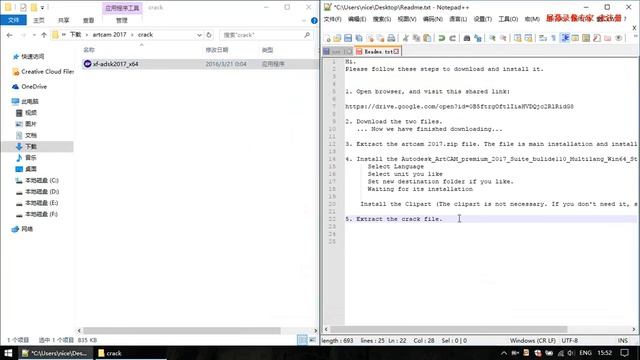Image resolution: width=640 pixels, height=360 pixels.
Task: Close the Readme.txt tab with its X
Action: [x=396, y=51]
